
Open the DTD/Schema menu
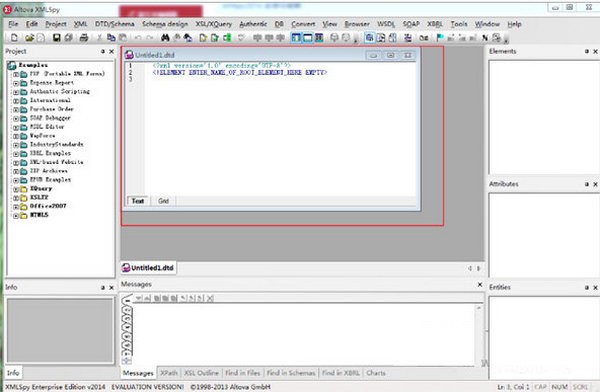115,24
